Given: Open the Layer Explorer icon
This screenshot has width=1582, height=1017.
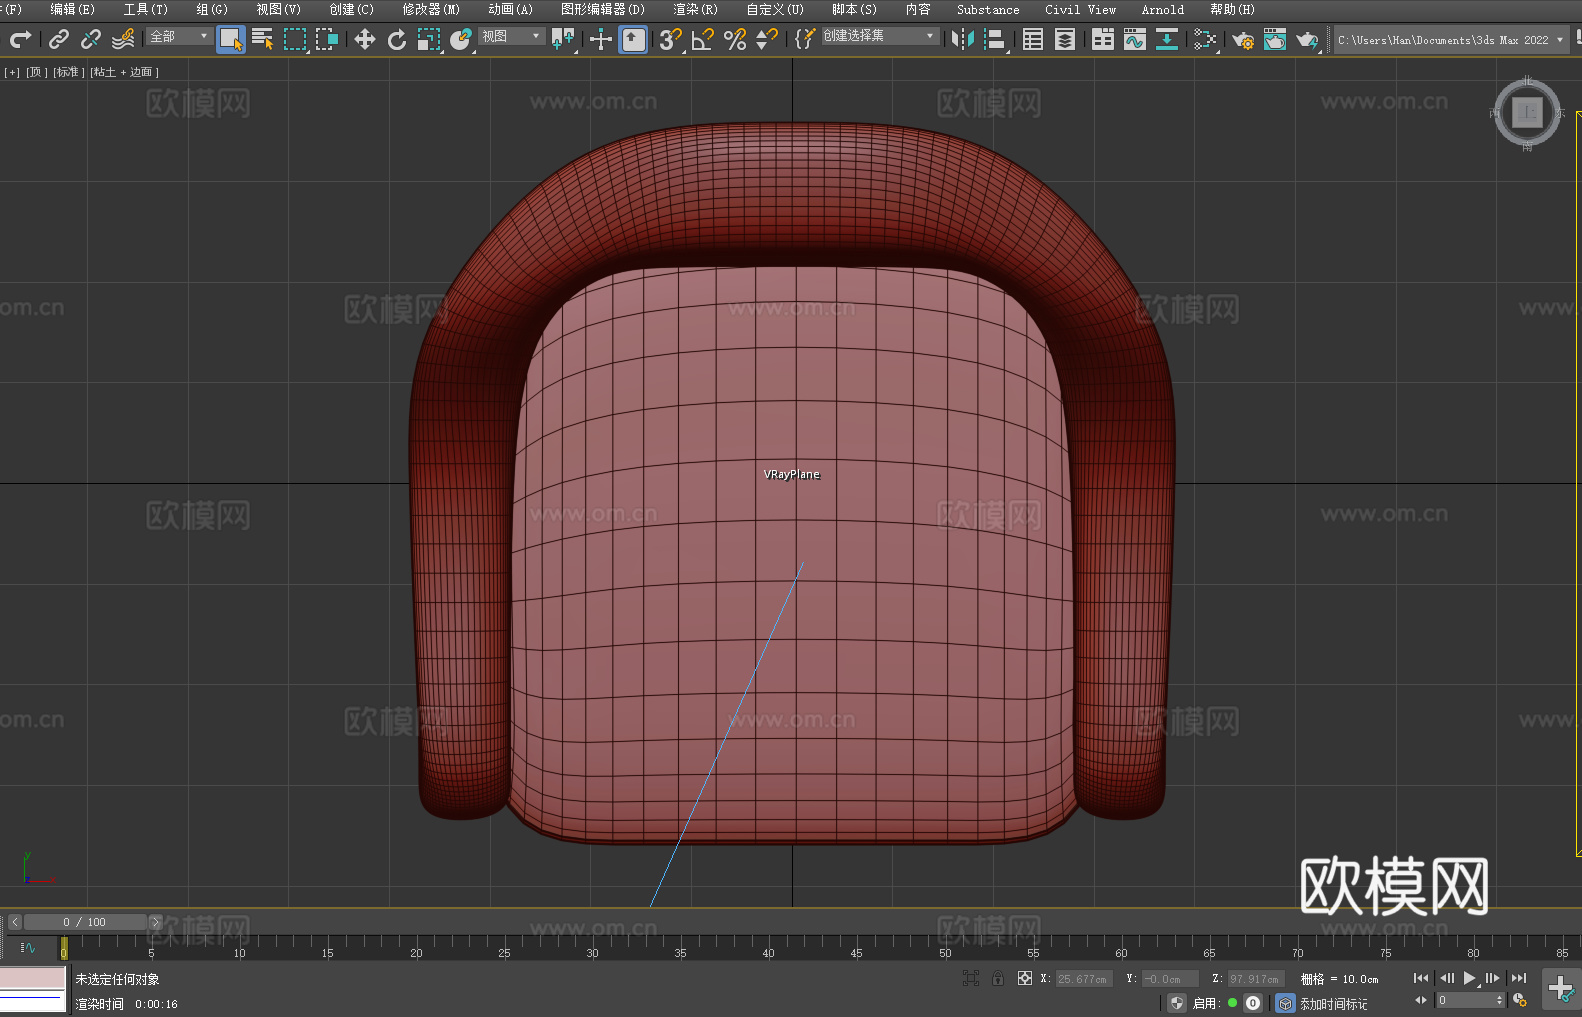Looking at the screenshot, I should pos(1065,39).
